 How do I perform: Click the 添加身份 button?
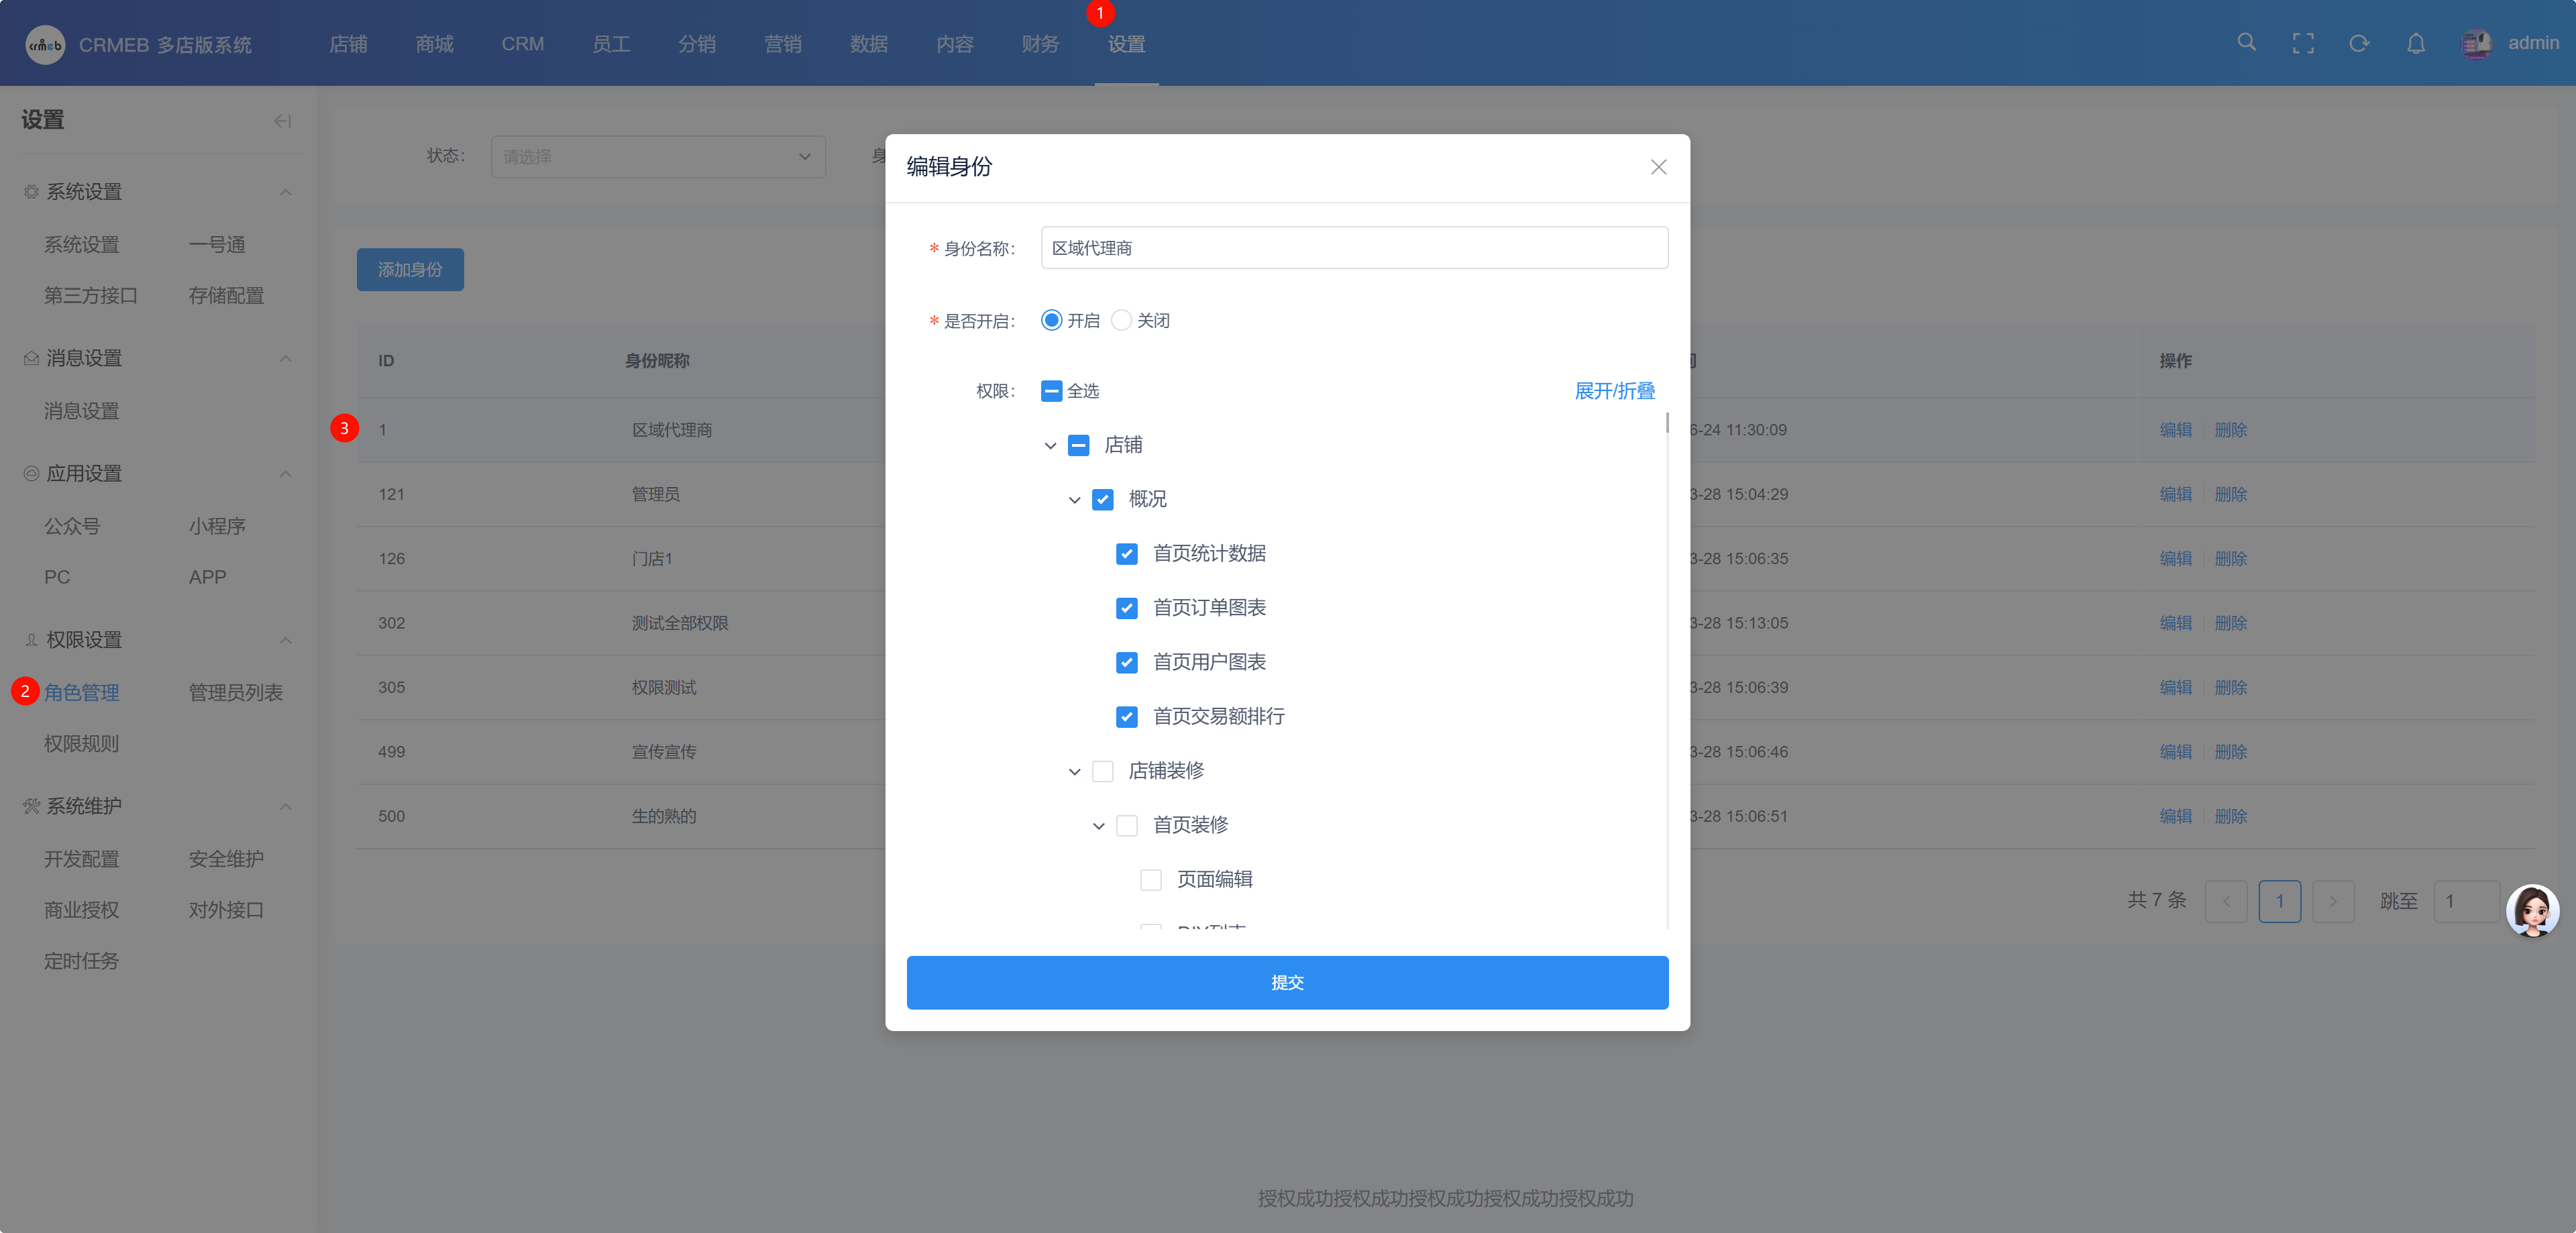[410, 270]
